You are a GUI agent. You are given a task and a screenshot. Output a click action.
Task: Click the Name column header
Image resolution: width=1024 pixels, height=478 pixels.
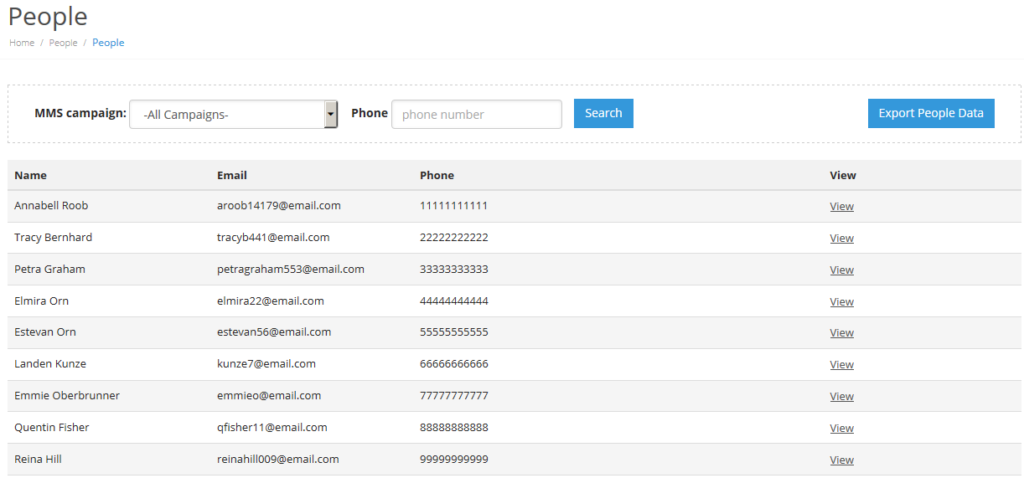[31, 175]
